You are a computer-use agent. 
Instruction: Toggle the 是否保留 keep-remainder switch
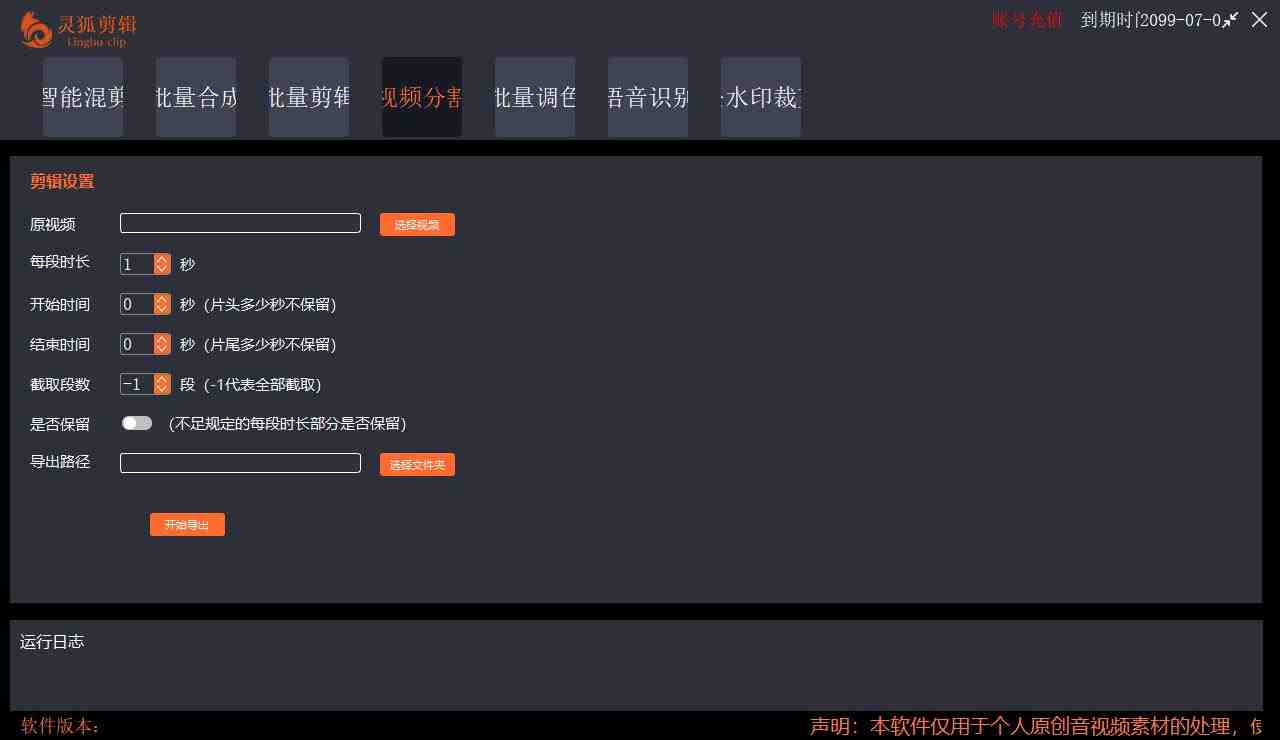coord(137,423)
